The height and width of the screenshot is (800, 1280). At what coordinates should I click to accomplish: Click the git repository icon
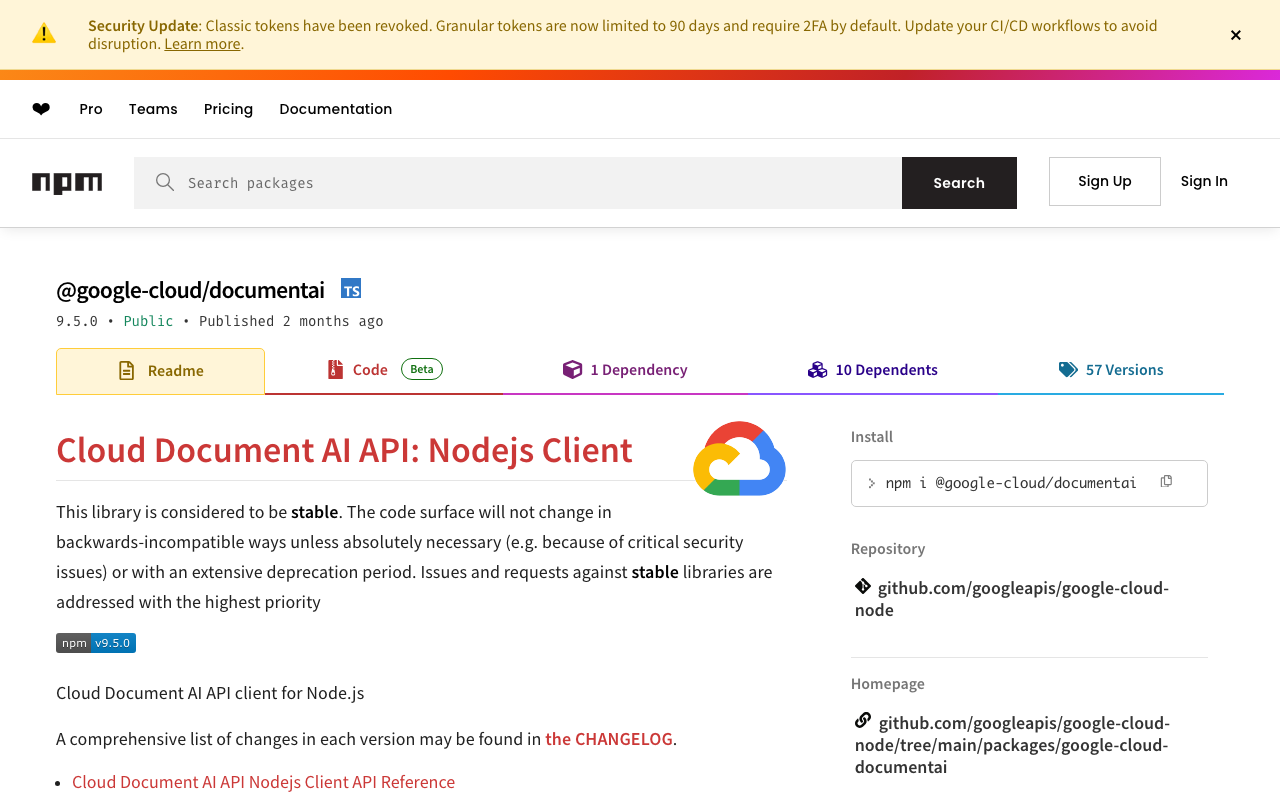[x=863, y=586]
